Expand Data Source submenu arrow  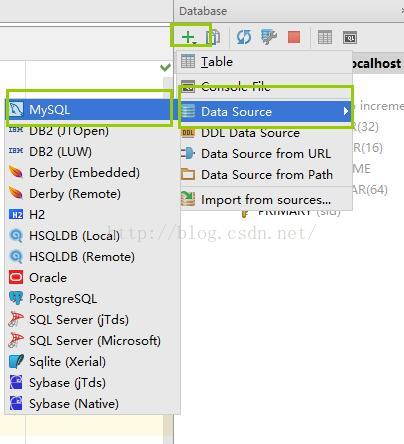346,111
